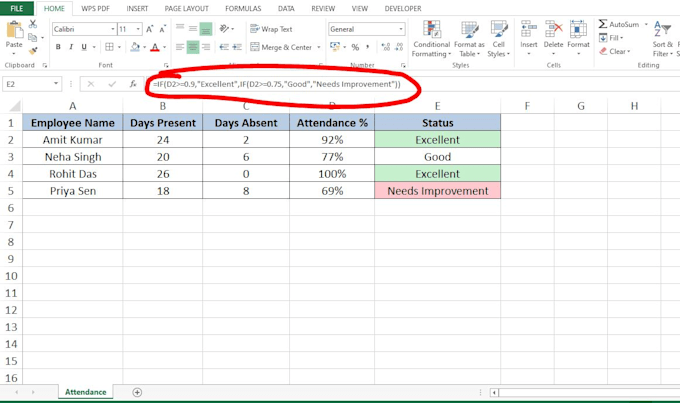The height and width of the screenshot is (403, 680).
Task: Click Increase Indent icon
Action: point(237,47)
